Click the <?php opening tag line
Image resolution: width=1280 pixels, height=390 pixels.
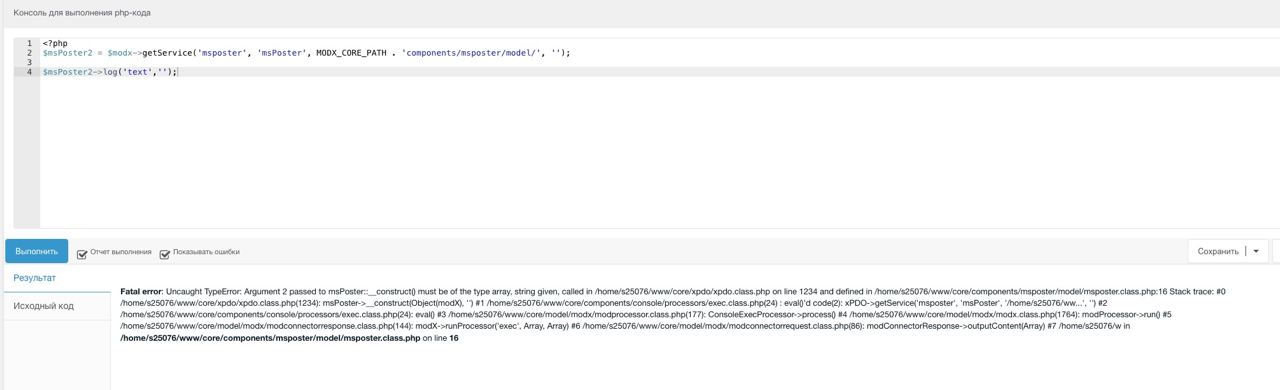[55, 44]
